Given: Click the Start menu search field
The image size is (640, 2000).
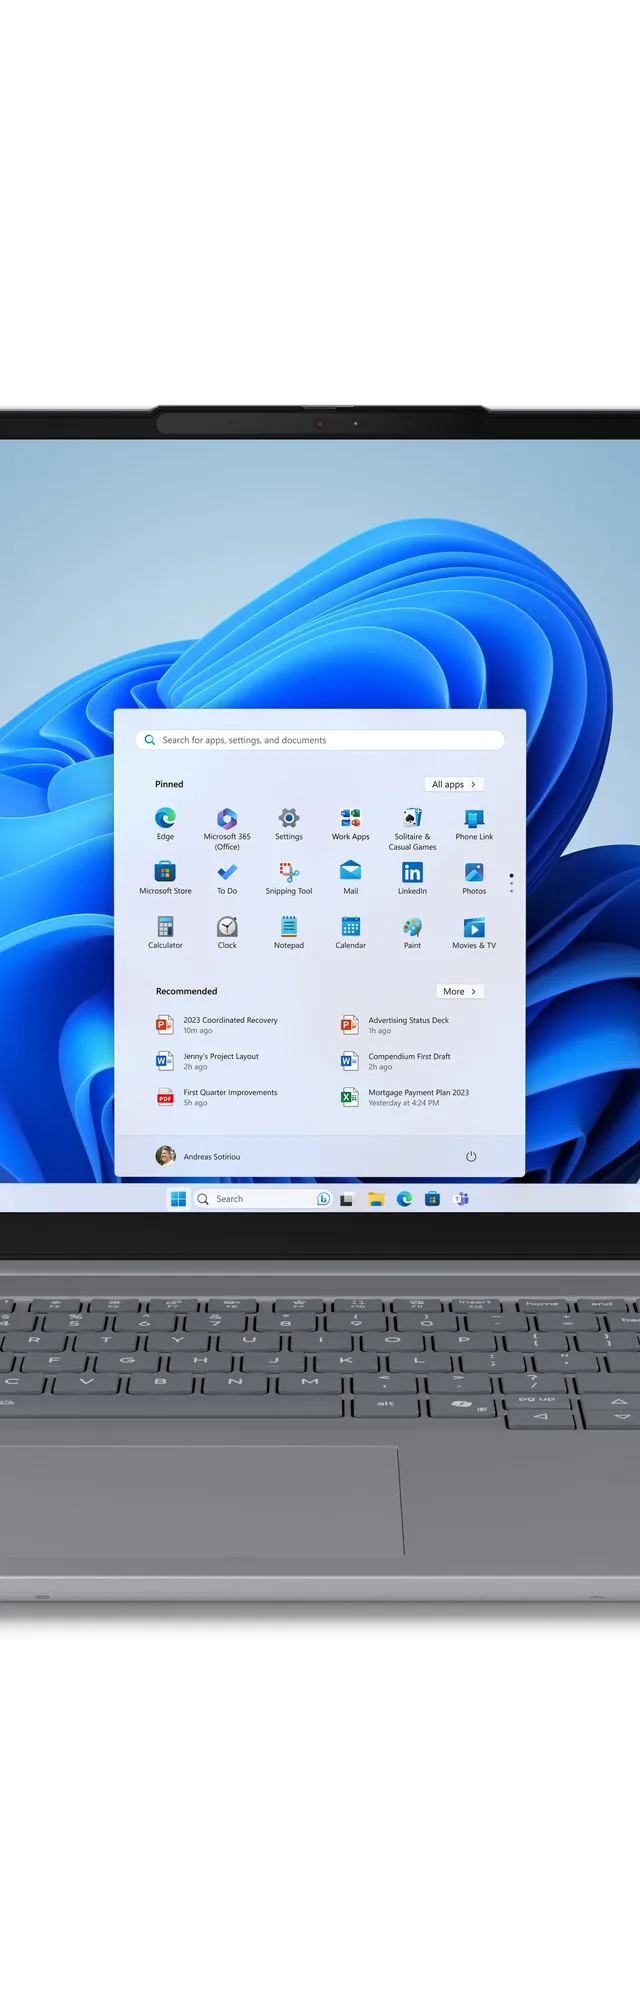Looking at the screenshot, I should coord(320,740).
